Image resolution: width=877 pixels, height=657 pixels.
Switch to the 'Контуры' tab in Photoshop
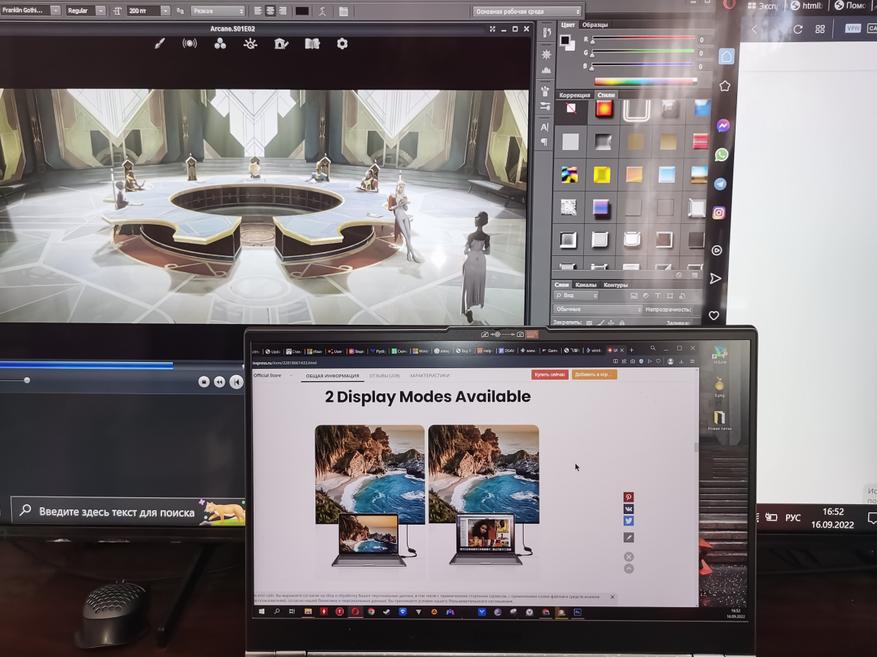(x=616, y=285)
